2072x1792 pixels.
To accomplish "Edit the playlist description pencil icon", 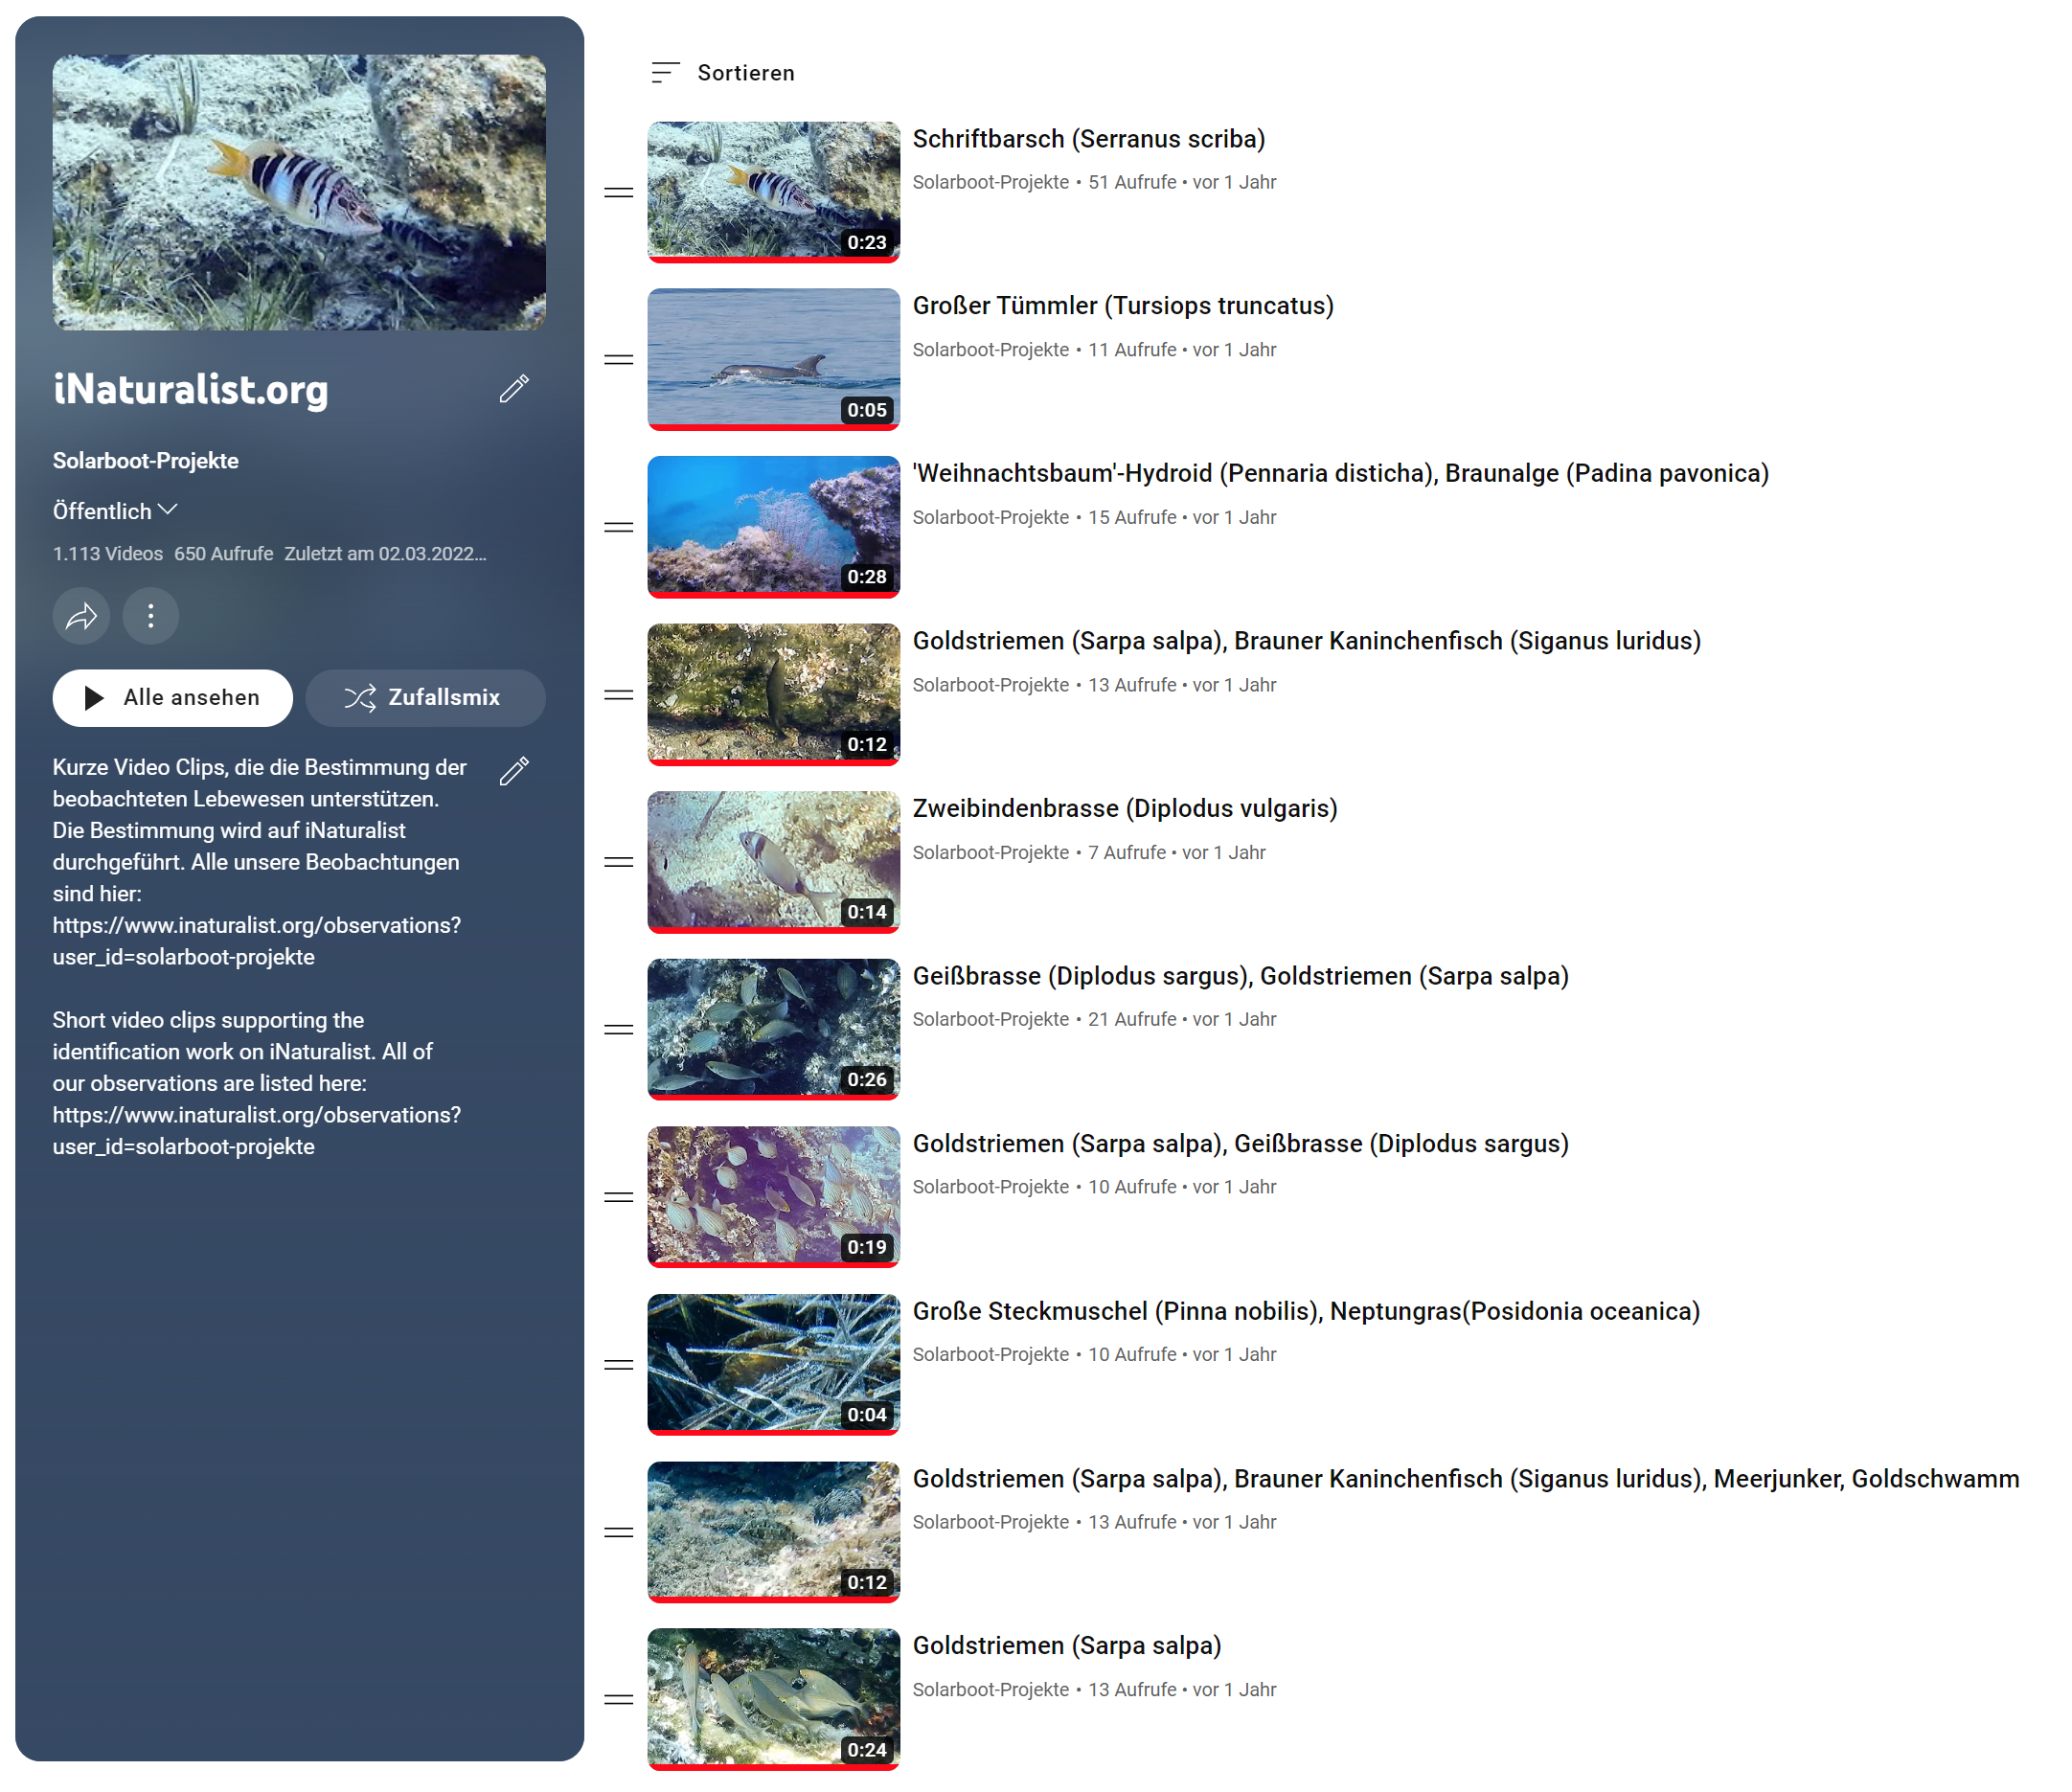I will (514, 771).
